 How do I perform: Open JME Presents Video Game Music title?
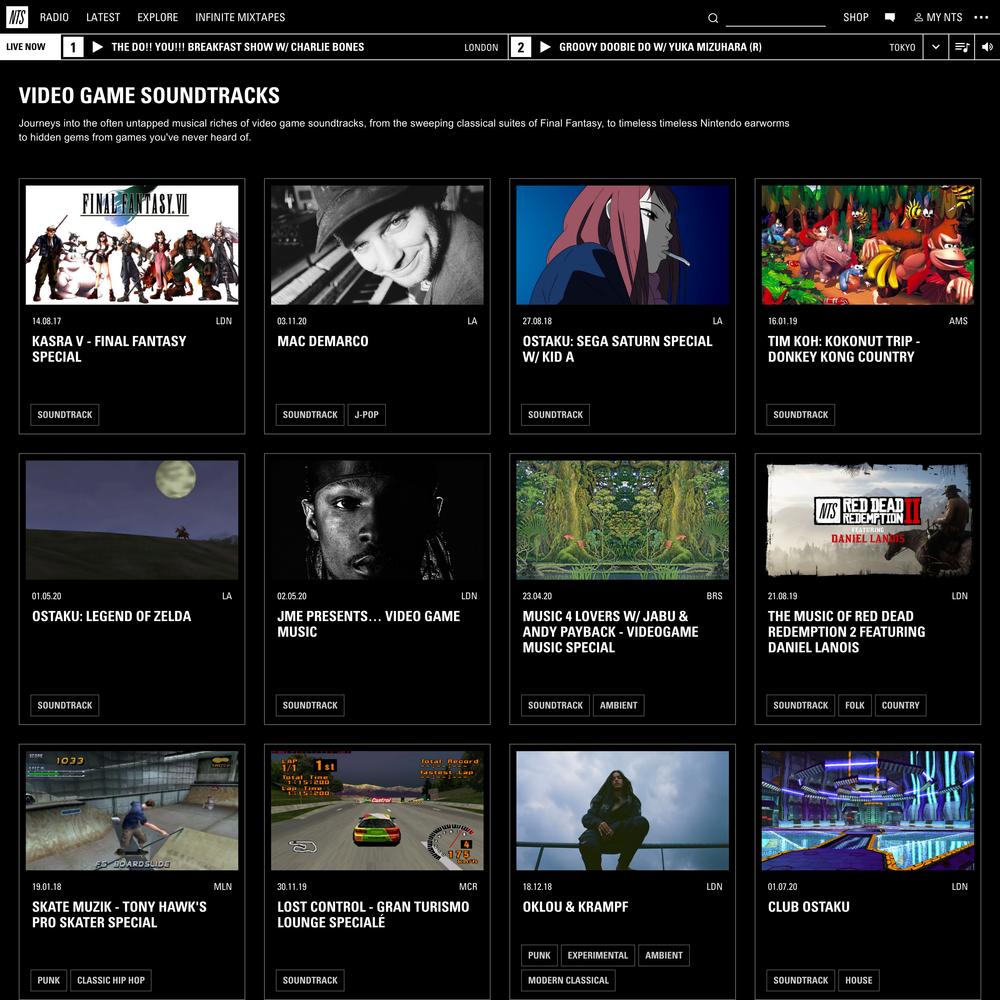point(369,624)
